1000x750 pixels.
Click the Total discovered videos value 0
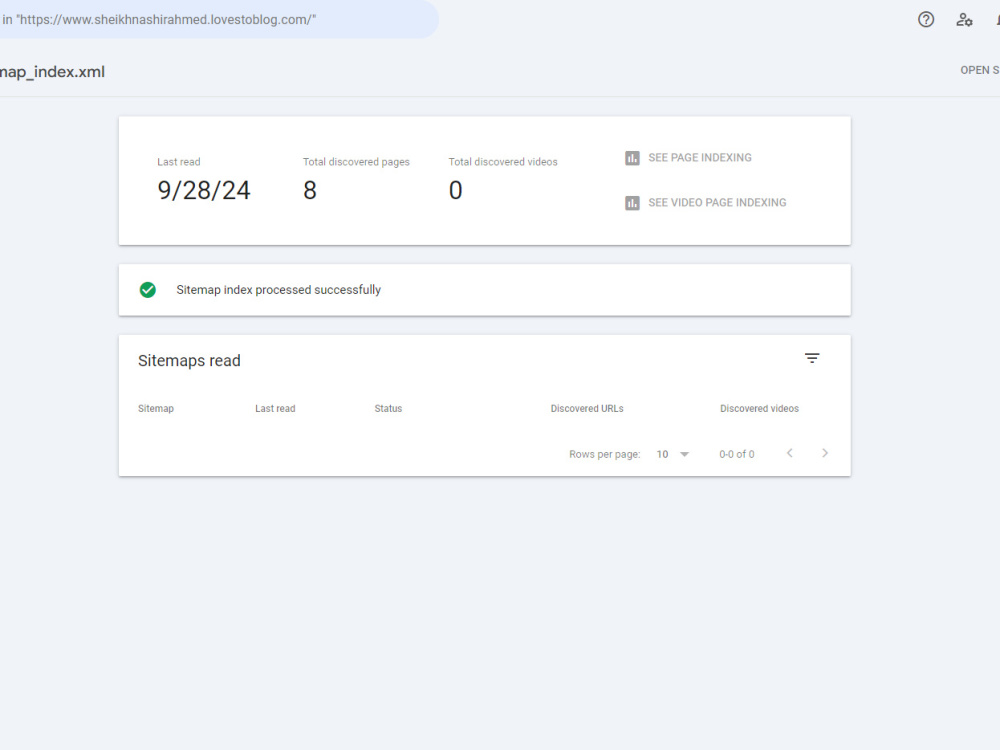coord(455,191)
